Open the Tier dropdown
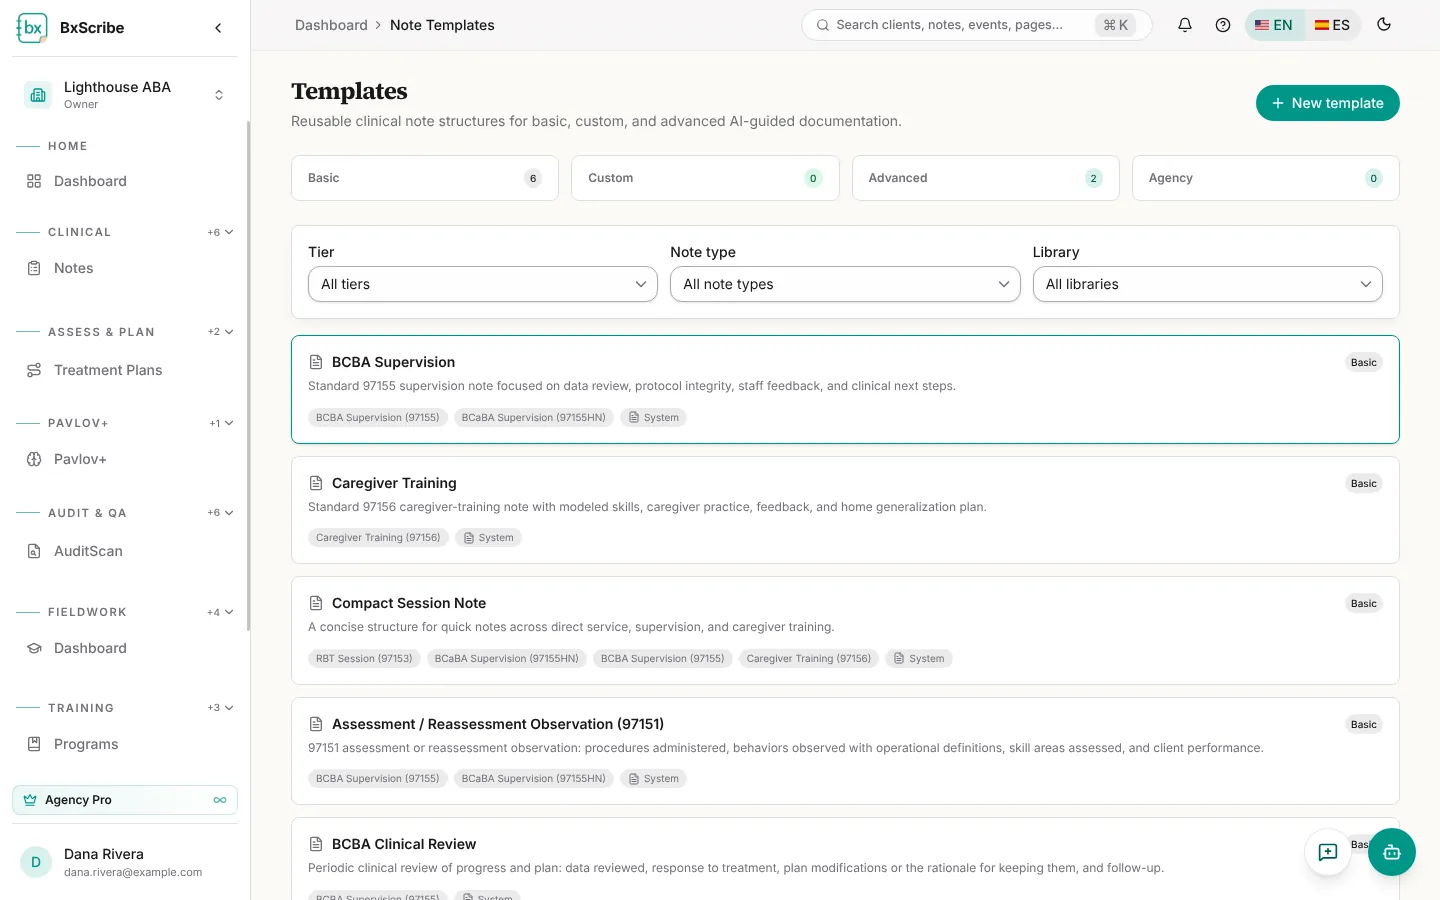The image size is (1440, 900). (483, 284)
